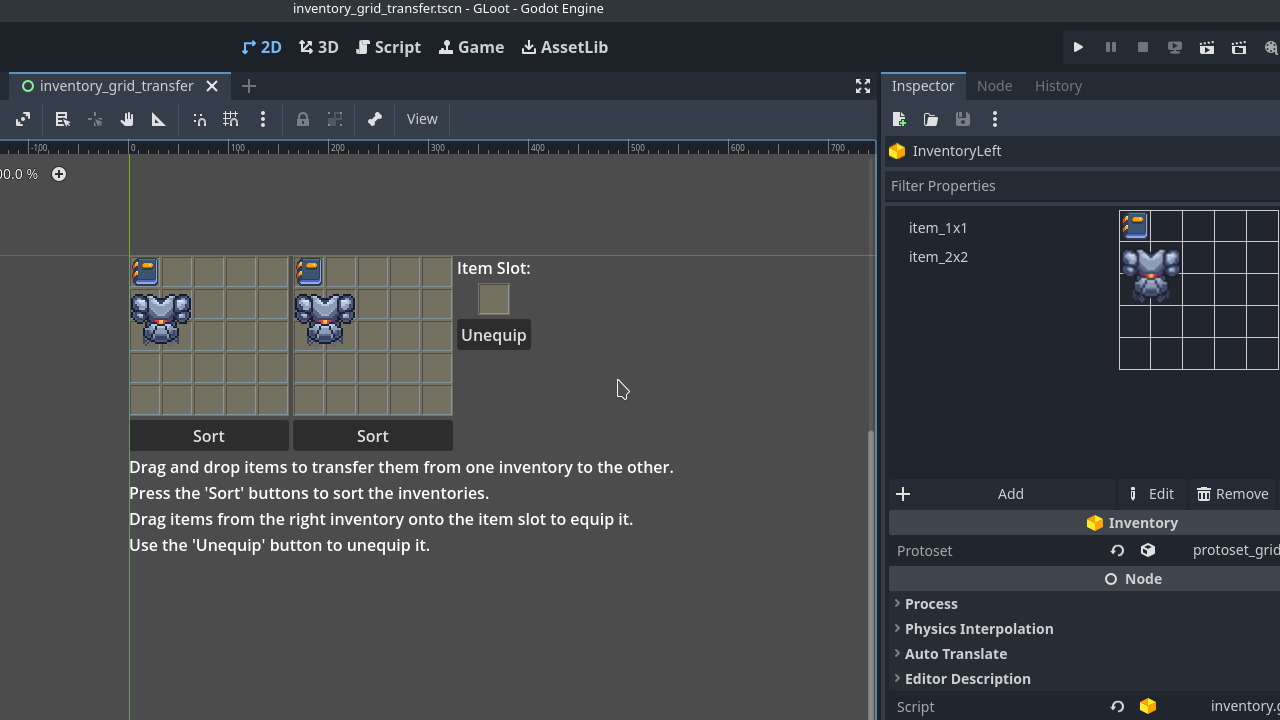Open the View menu in viewport toolbar
The image size is (1280, 720).
pos(422,119)
